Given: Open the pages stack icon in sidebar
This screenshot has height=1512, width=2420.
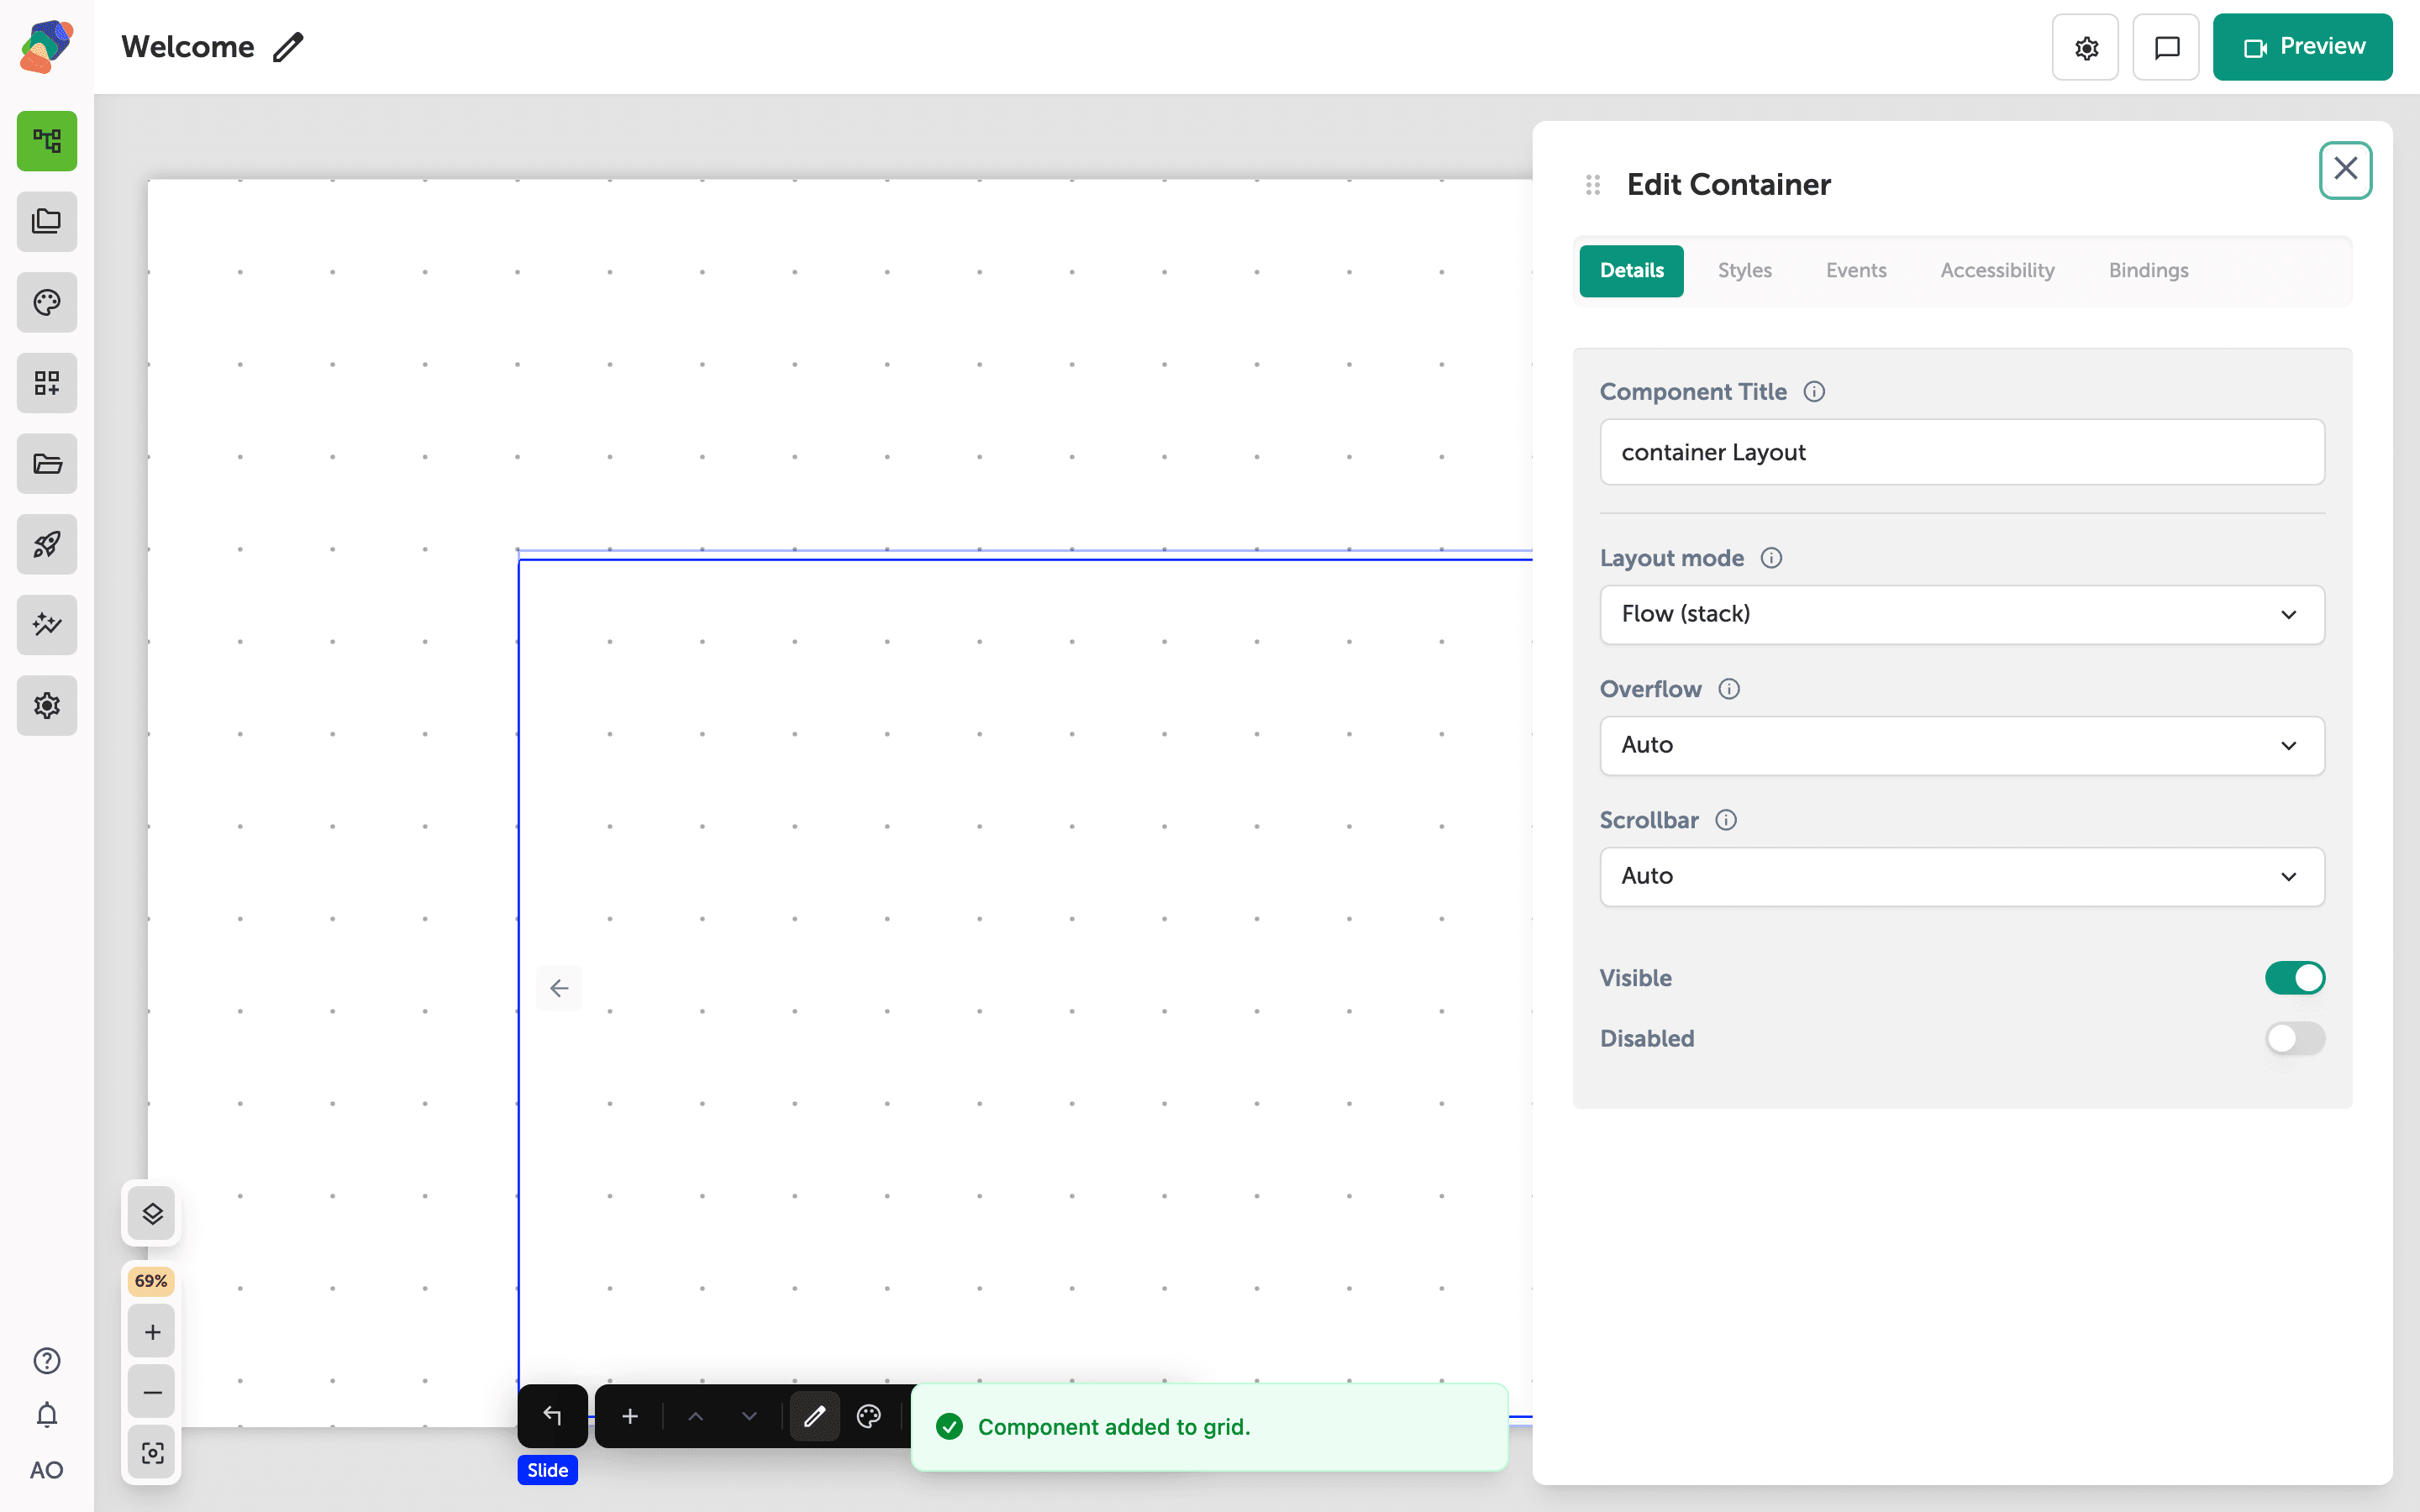Looking at the screenshot, I should click(x=47, y=222).
